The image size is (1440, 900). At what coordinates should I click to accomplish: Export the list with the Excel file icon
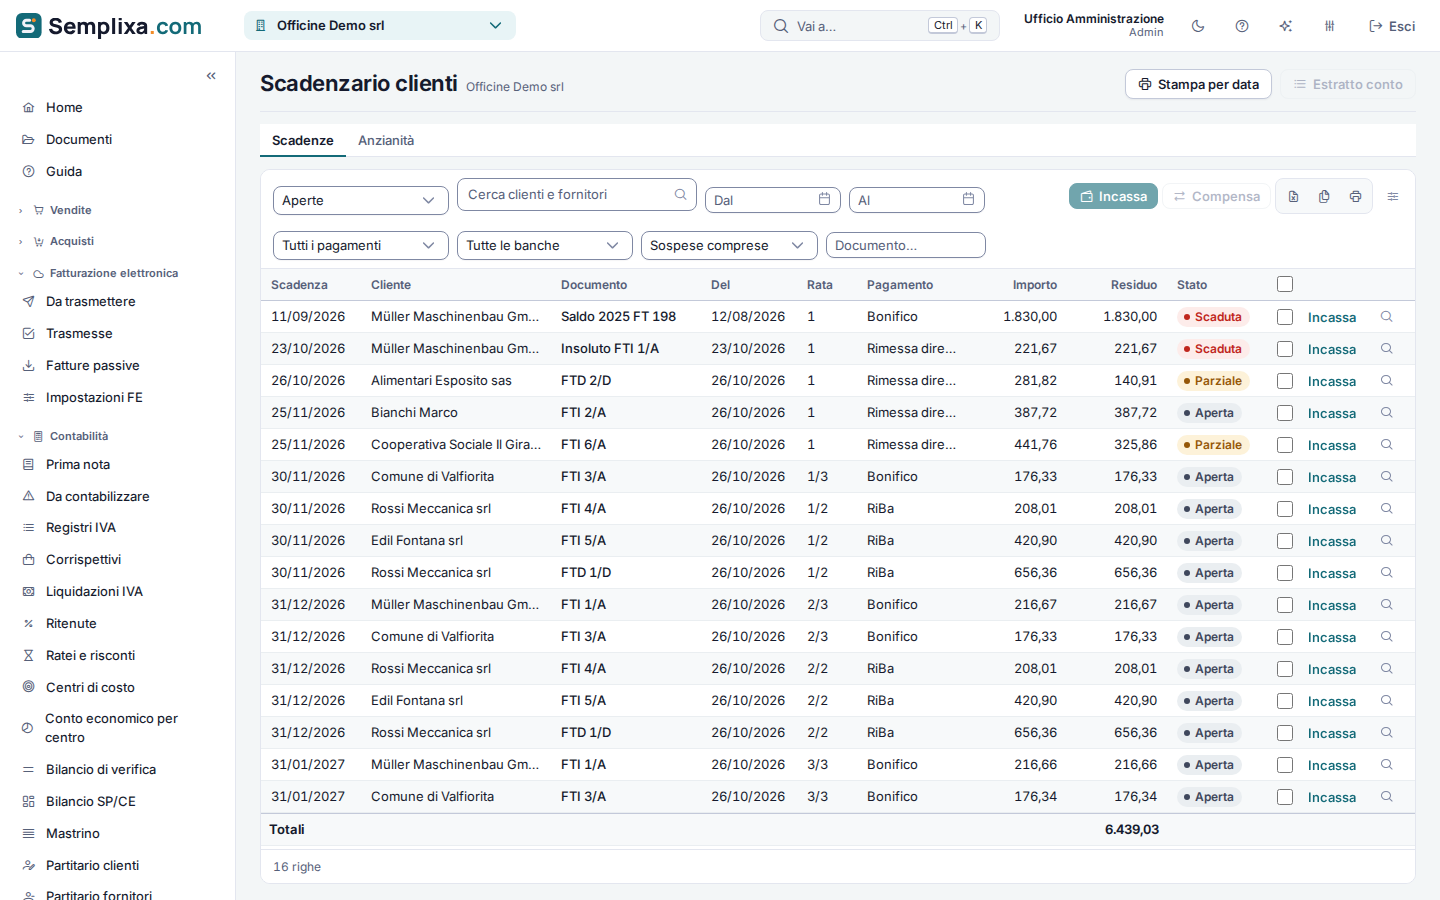1293,197
